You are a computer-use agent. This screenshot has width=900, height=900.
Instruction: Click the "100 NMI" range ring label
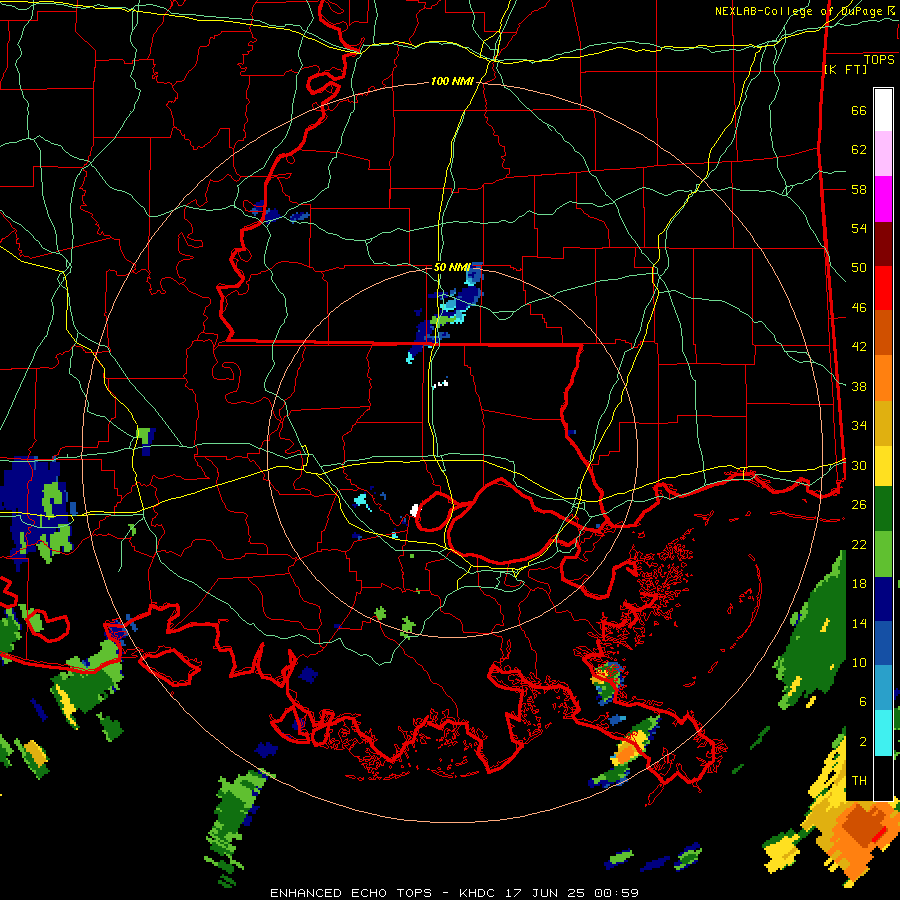pyautogui.click(x=452, y=82)
